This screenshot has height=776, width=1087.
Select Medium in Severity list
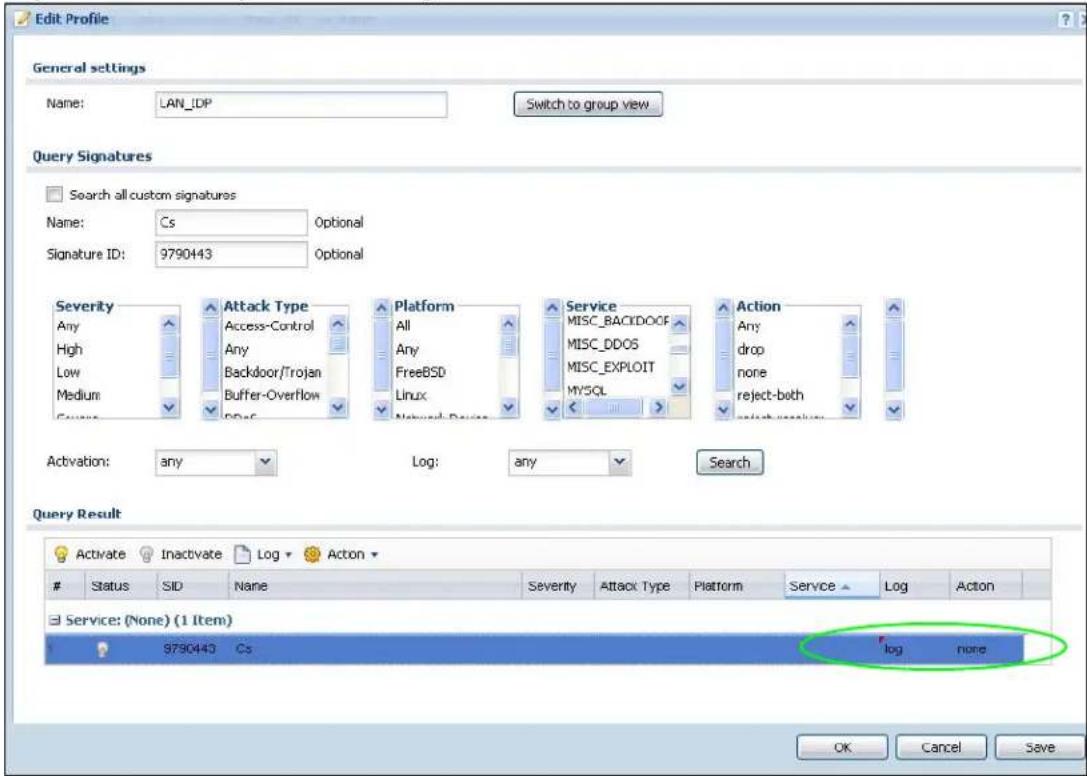[78, 395]
